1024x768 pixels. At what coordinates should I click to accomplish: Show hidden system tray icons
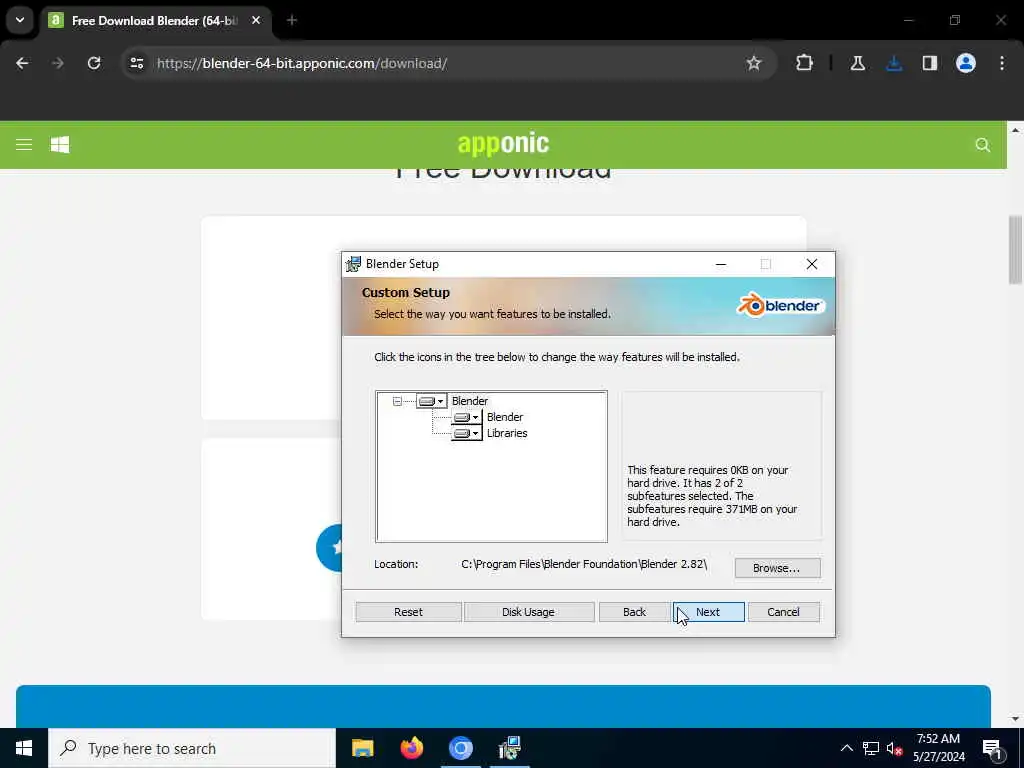click(x=846, y=748)
